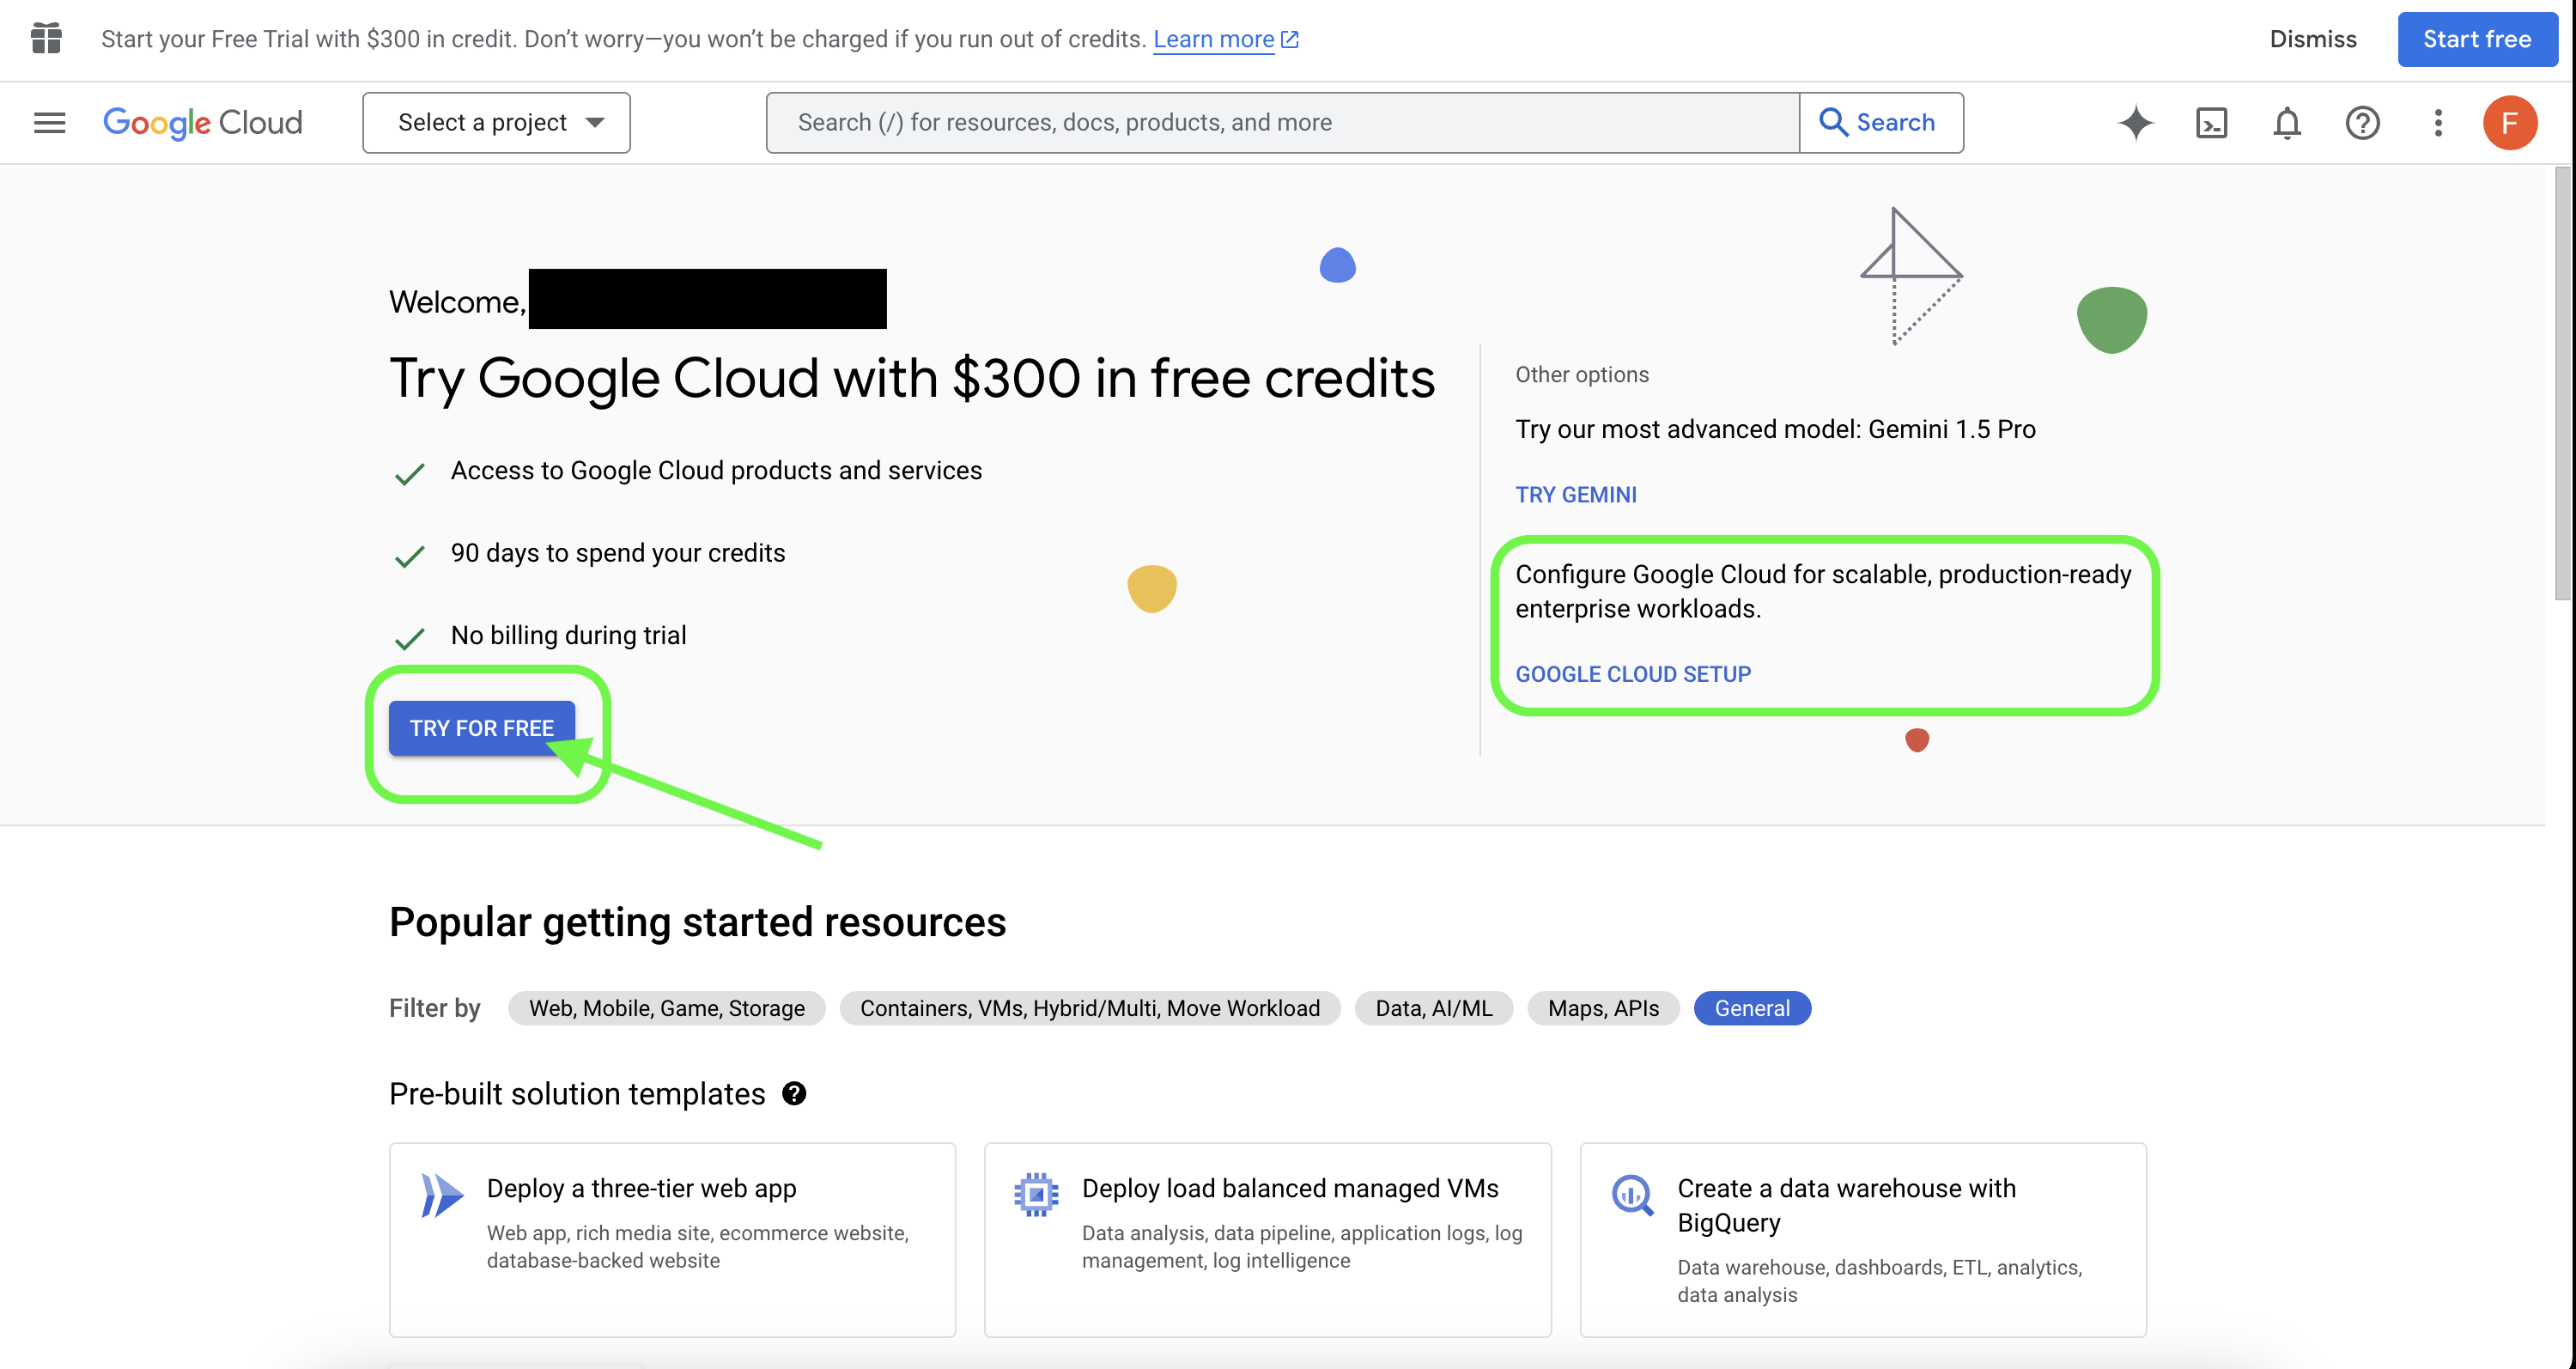Open the main navigation hamburger menu
This screenshot has height=1369, width=2576.
click(x=49, y=123)
